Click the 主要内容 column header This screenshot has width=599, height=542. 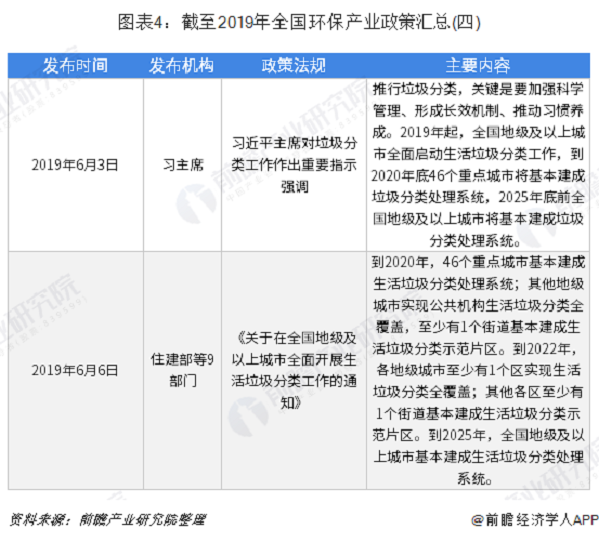478,66
